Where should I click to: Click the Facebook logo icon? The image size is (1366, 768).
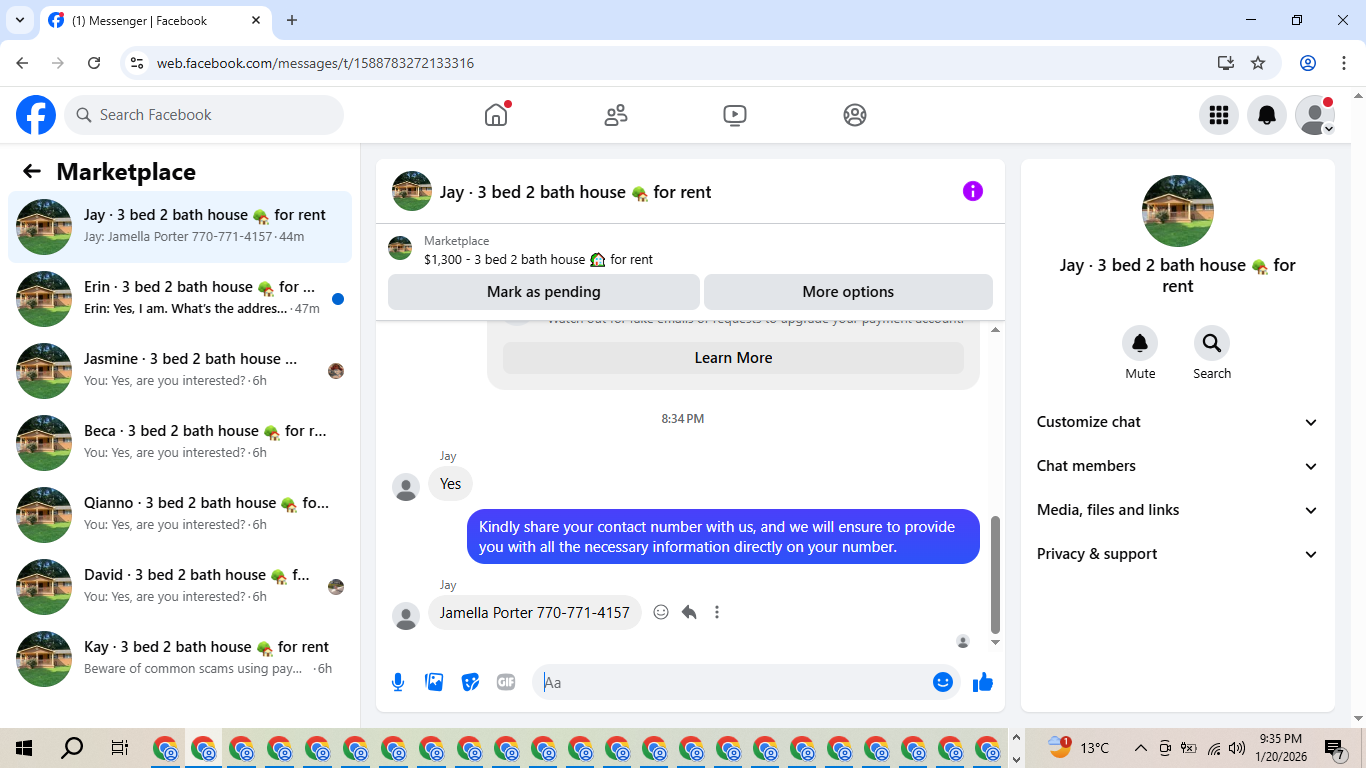pos(36,115)
